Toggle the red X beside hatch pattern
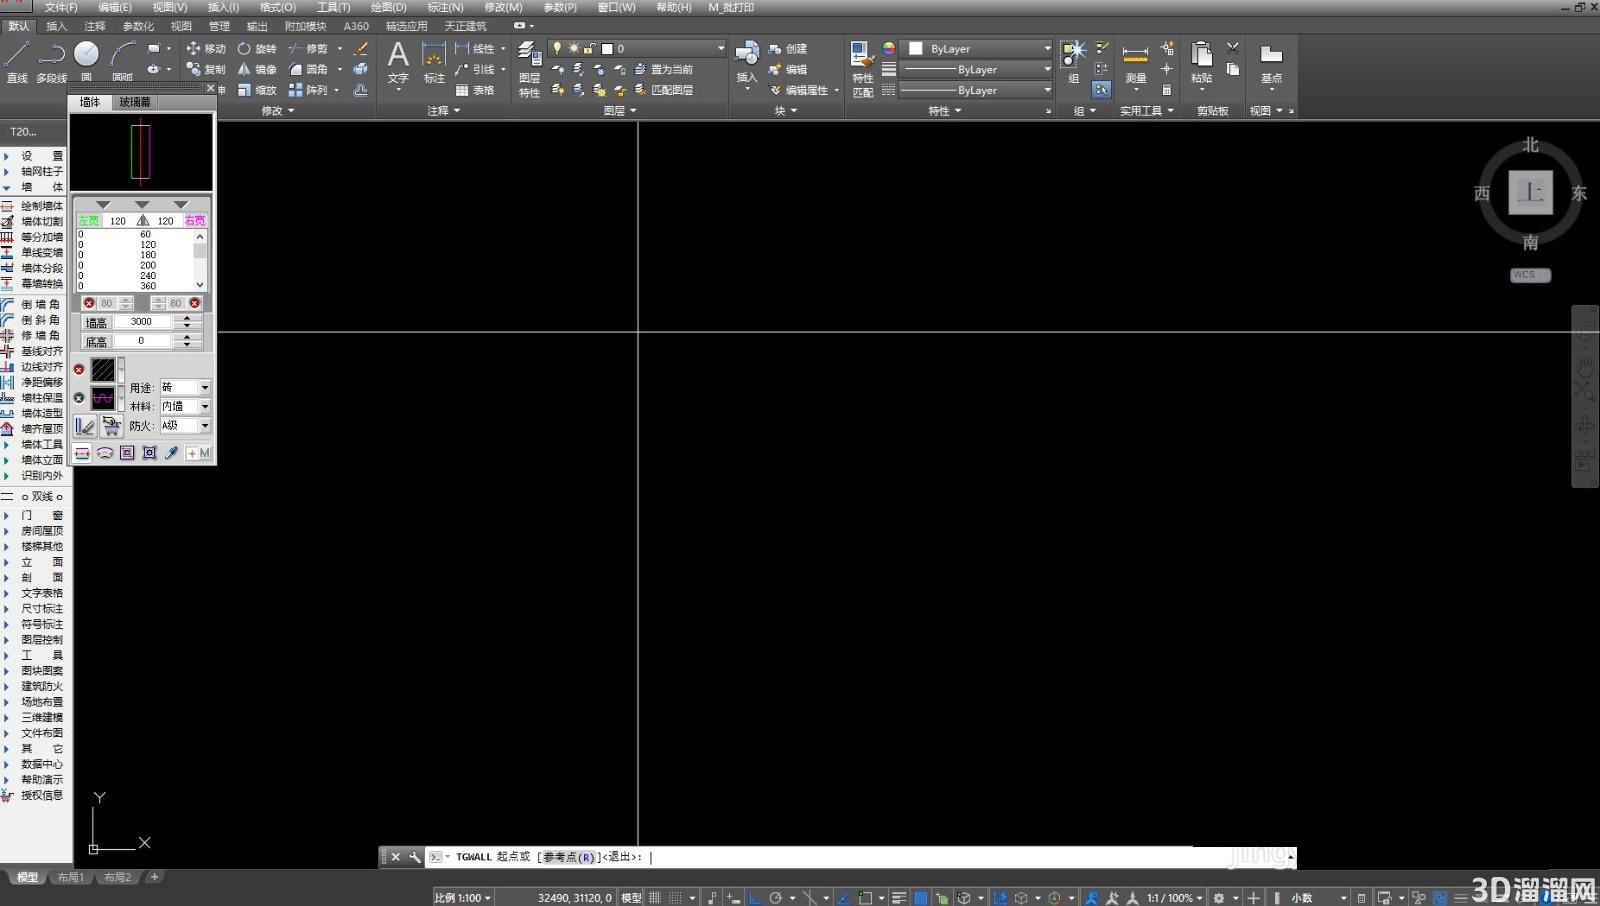 tap(79, 369)
